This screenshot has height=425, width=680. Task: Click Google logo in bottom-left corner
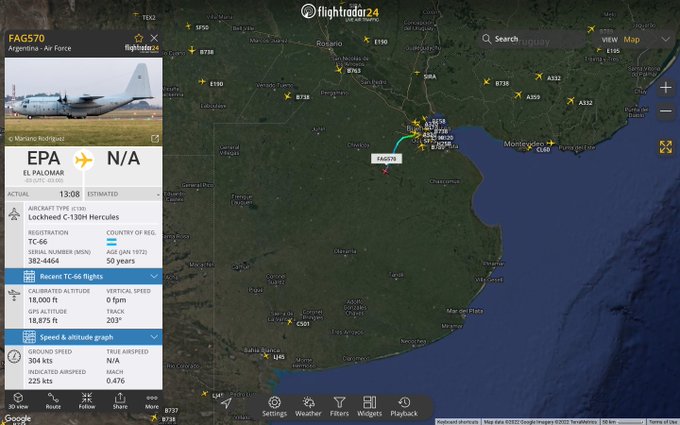tap(17, 419)
